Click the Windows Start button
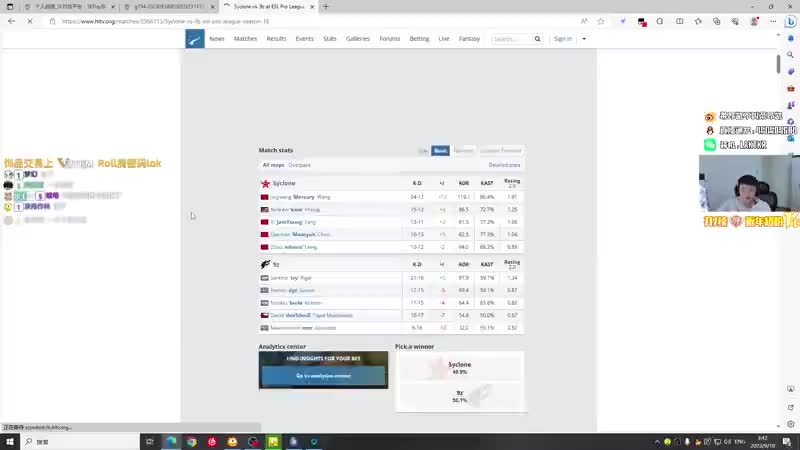 10,441
